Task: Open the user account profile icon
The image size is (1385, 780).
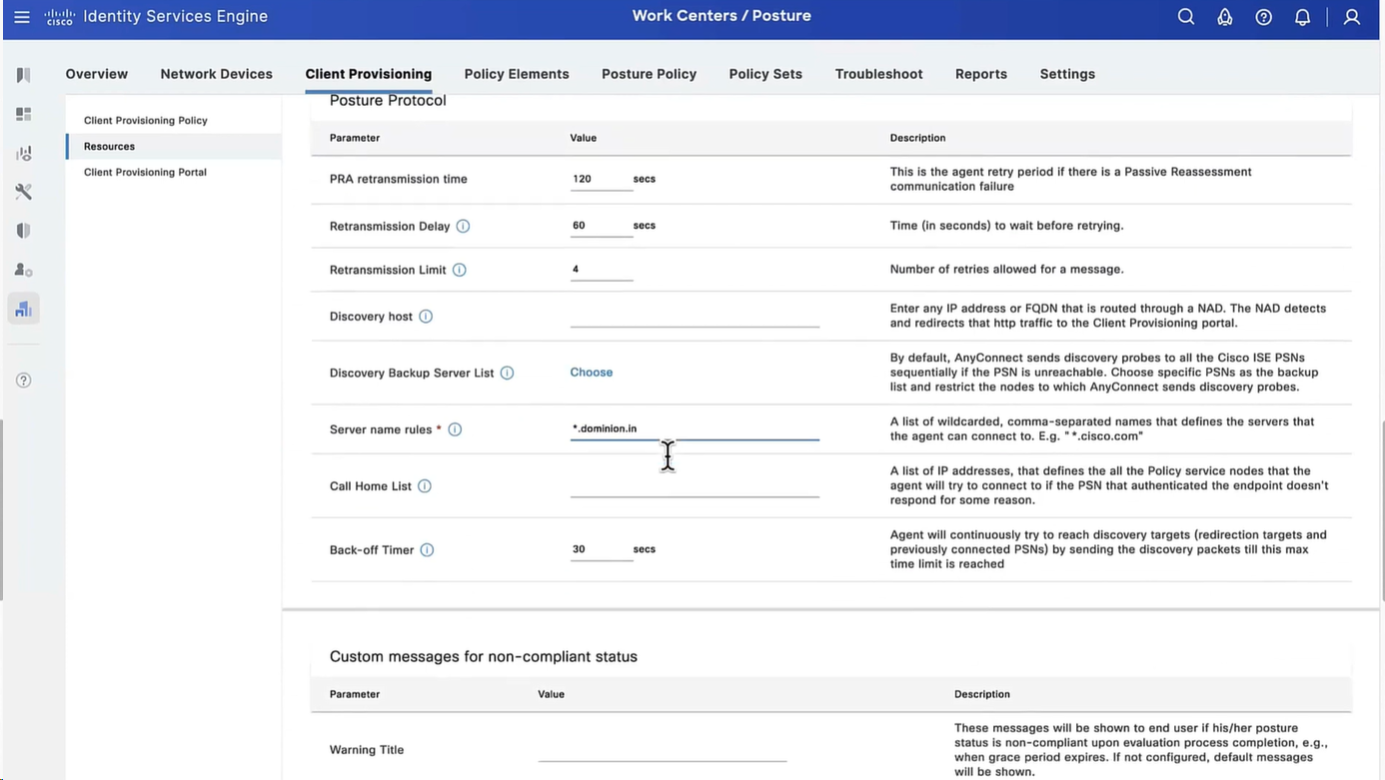Action: 1351,17
